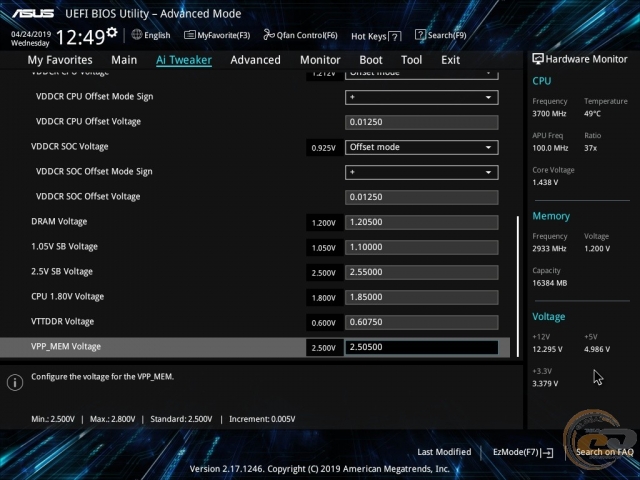Switch to Main tab
Image resolution: width=640 pixels, height=480 pixels.
124,60
